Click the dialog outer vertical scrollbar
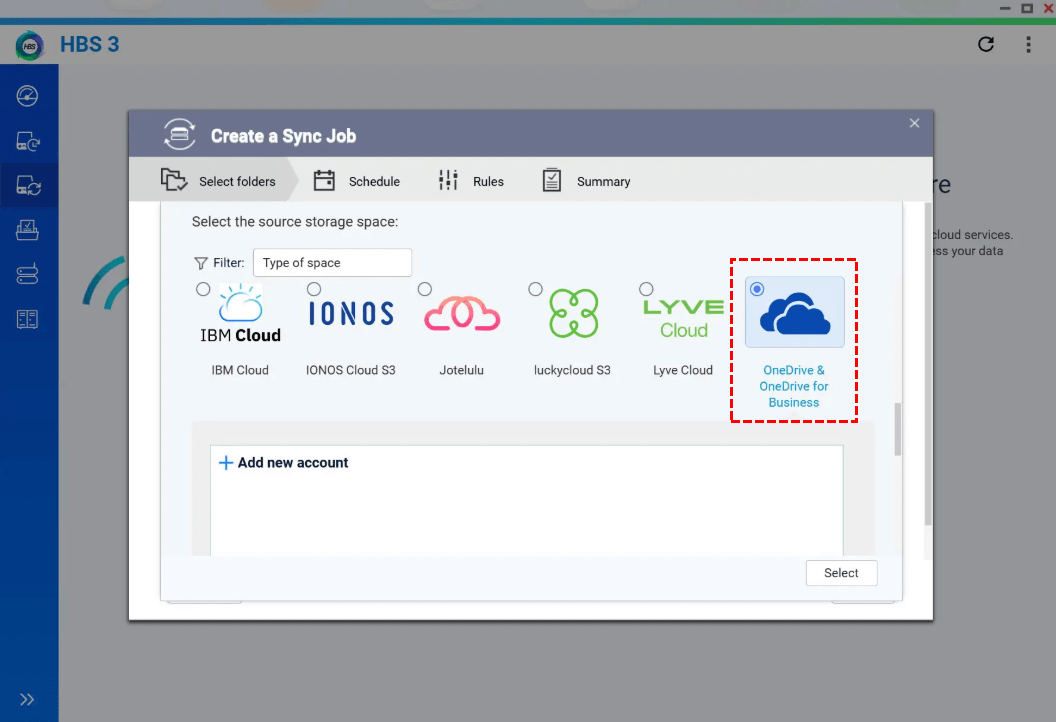 click(928, 364)
